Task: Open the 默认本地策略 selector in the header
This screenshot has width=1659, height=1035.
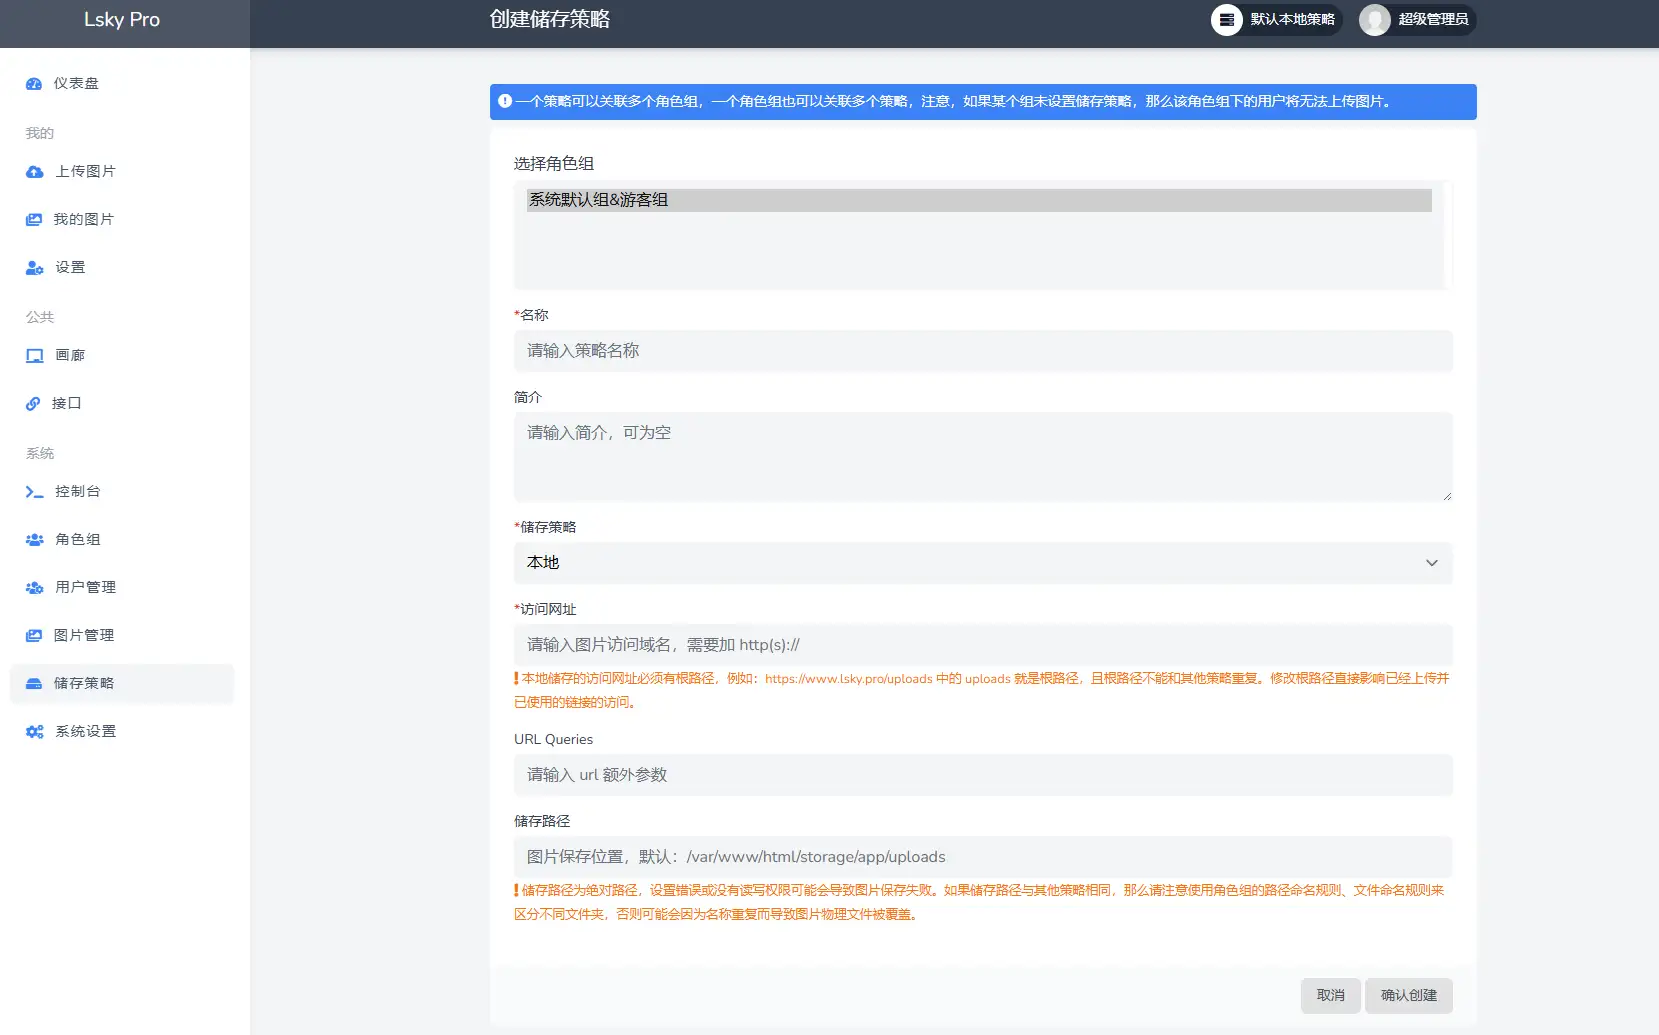Action: [1276, 19]
